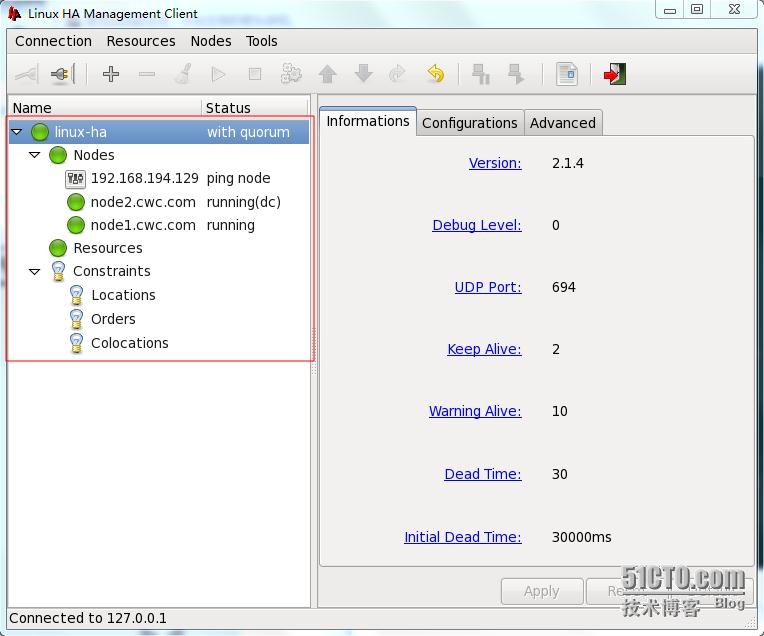The height and width of the screenshot is (636, 764).
Task: Click the Version link
Action: click(495, 163)
